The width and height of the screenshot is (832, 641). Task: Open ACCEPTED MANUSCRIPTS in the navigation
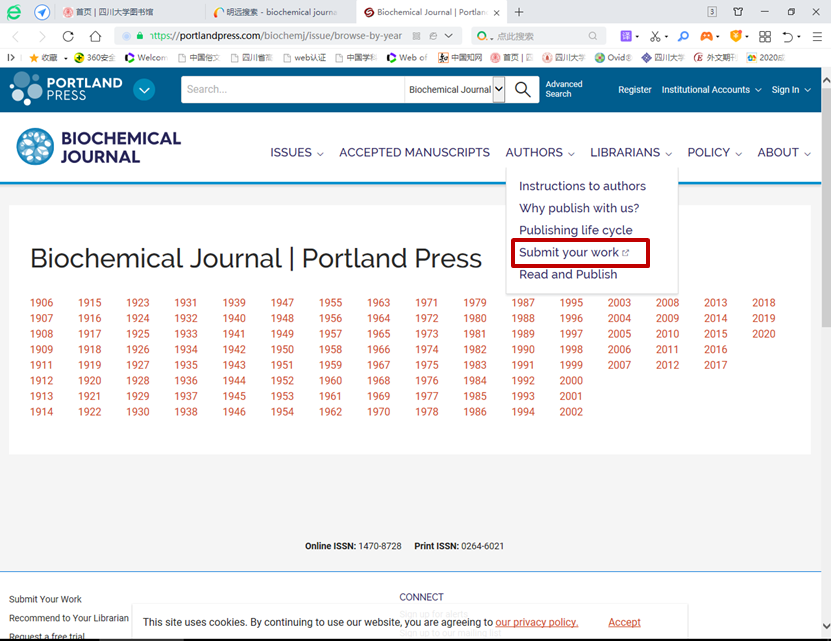[x=414, y=153]
